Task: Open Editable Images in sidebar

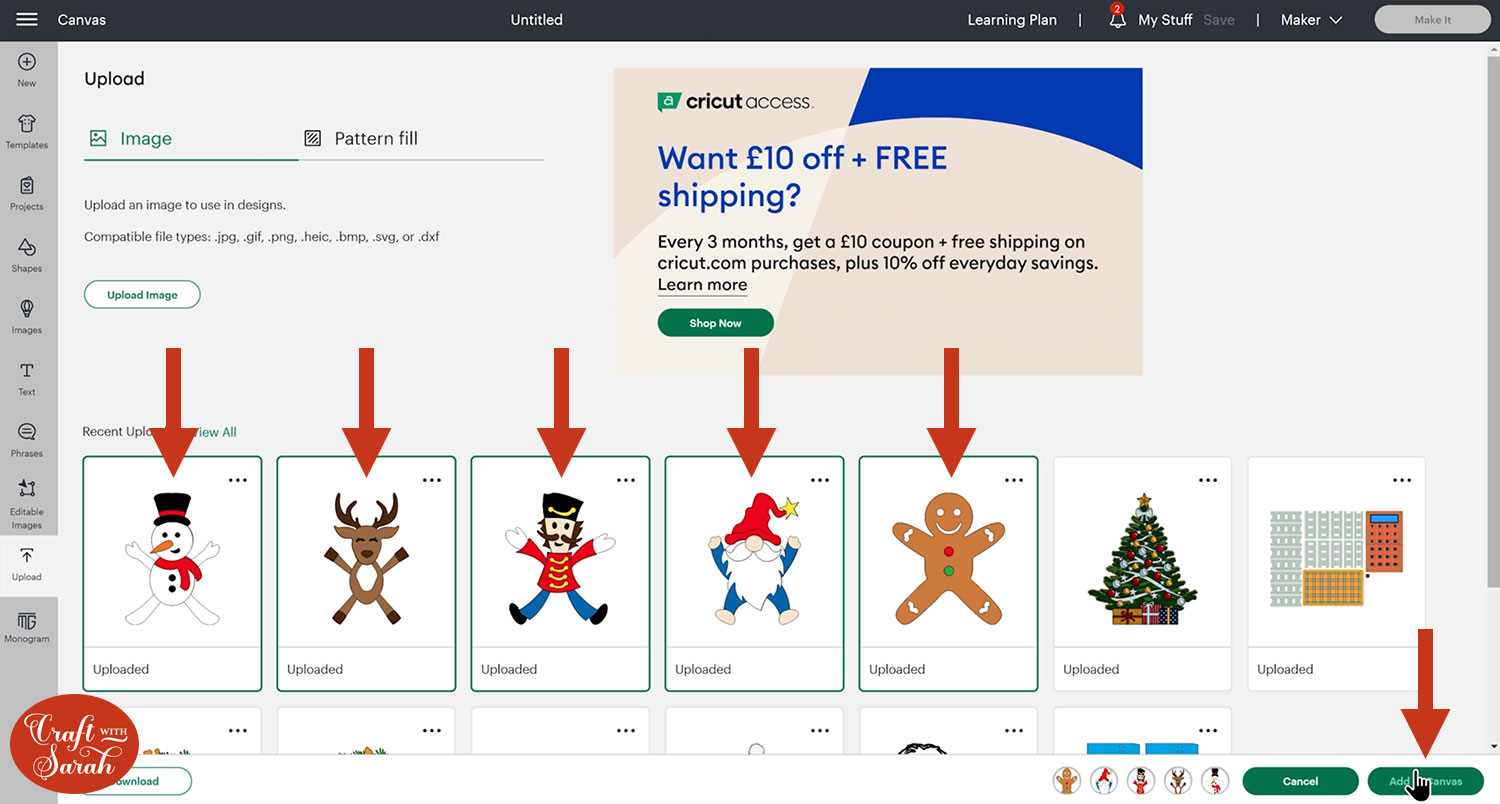Action: coord(27,504)
